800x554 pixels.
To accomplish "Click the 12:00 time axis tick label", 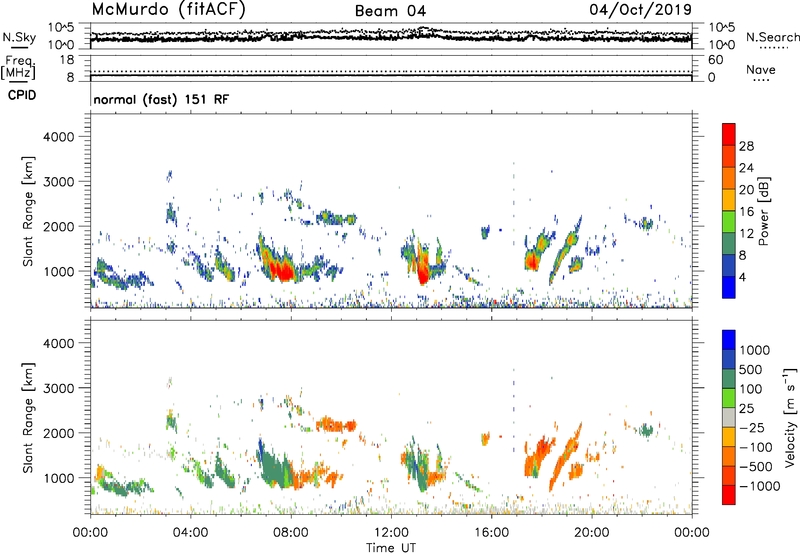I will point(391,533).
